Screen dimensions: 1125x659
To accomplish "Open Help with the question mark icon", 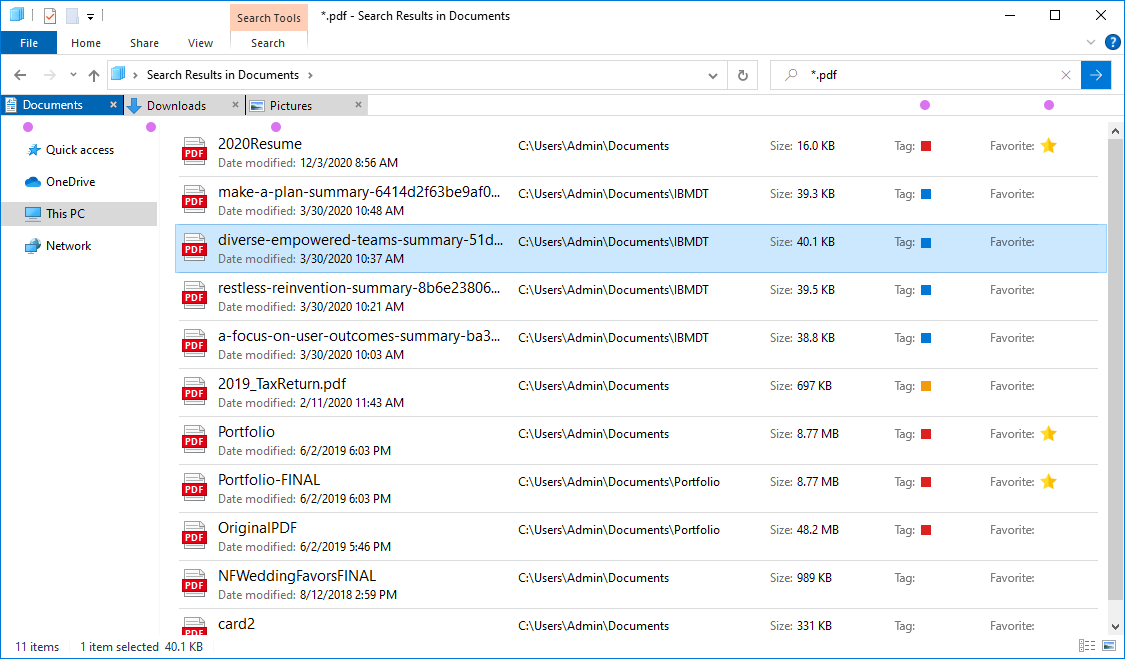I will pos(1112,43).
